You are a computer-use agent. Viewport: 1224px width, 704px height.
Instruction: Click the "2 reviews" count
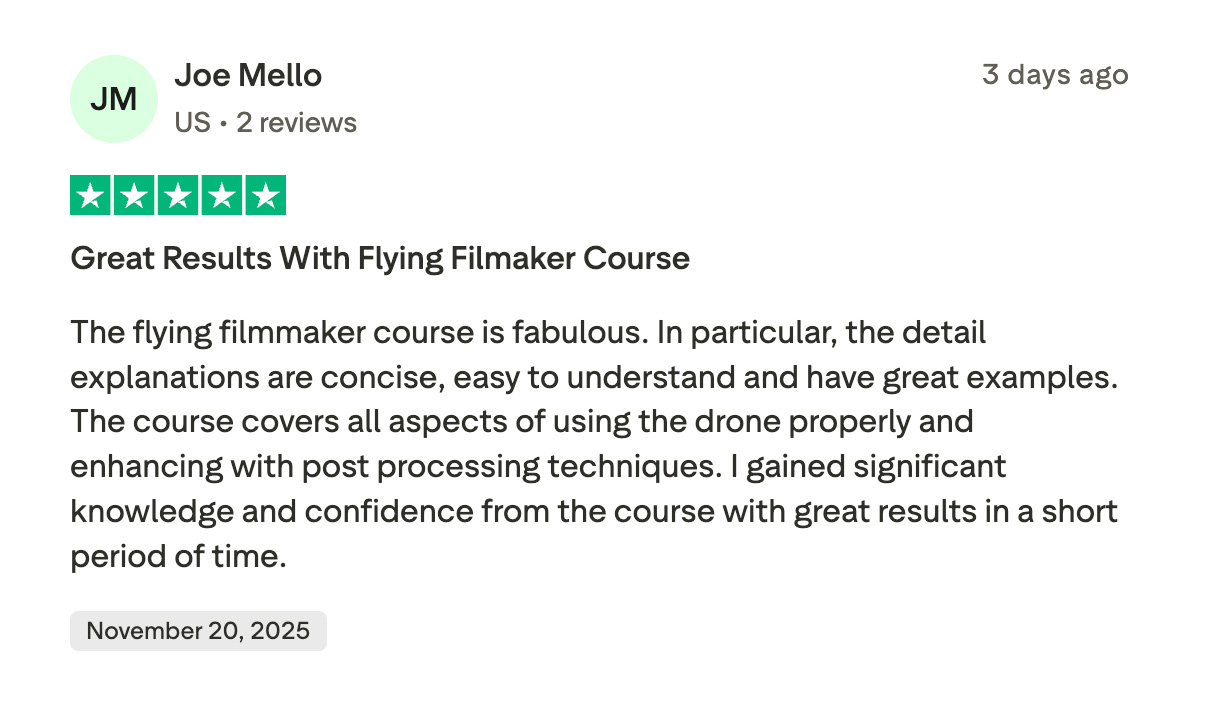[x=296, y=123]
